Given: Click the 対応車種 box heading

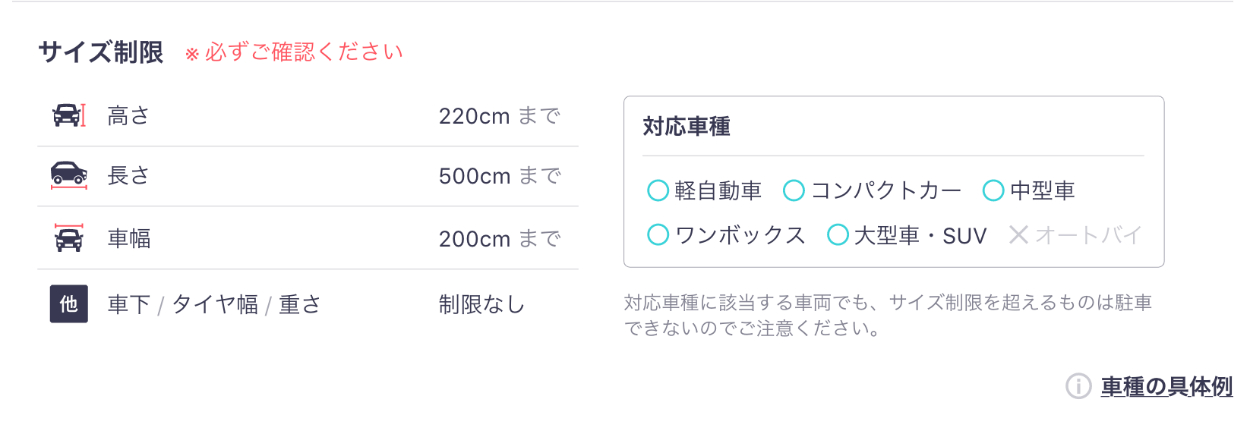Looking at the screenshot, I should pyautogui.click(x=686, y=127).
